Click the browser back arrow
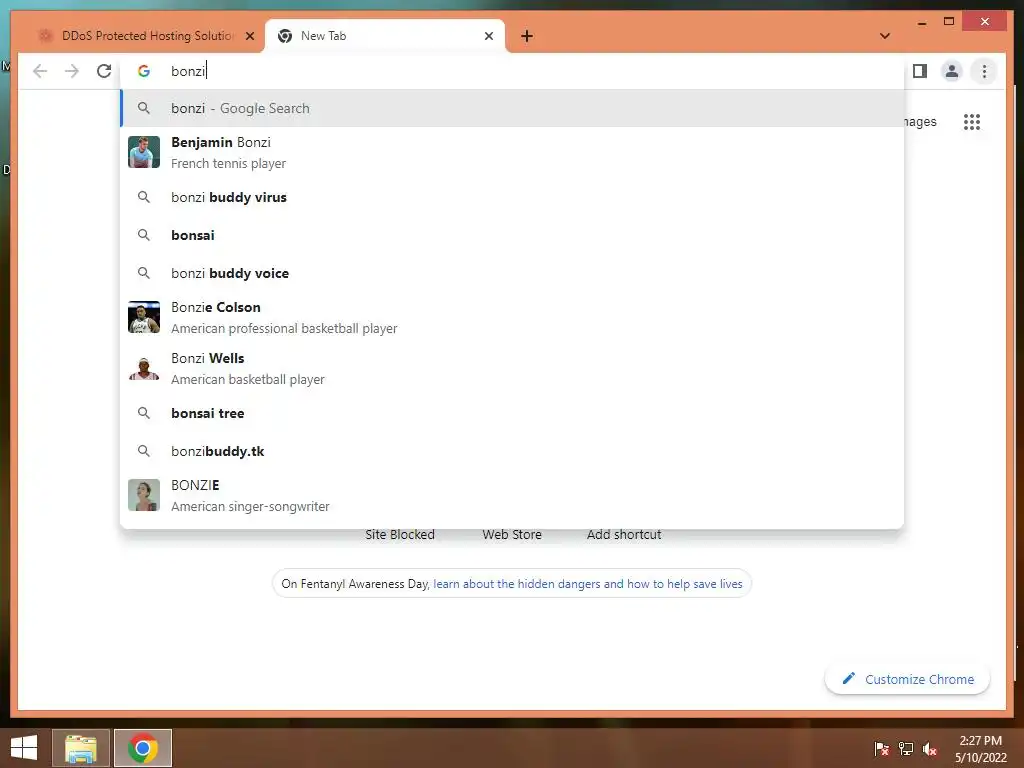1024x768 pixels. [x=40, y=71]
